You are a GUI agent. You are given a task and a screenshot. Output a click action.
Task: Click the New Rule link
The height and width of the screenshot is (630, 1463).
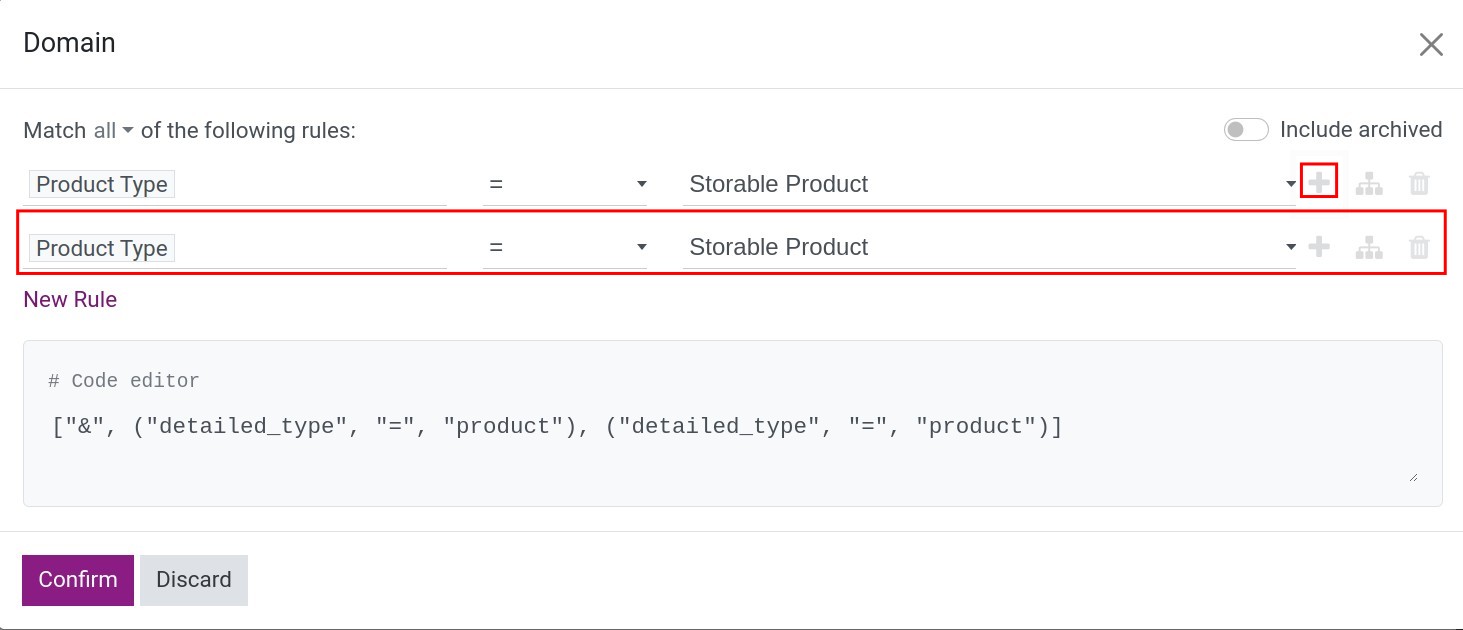(70, 300)
